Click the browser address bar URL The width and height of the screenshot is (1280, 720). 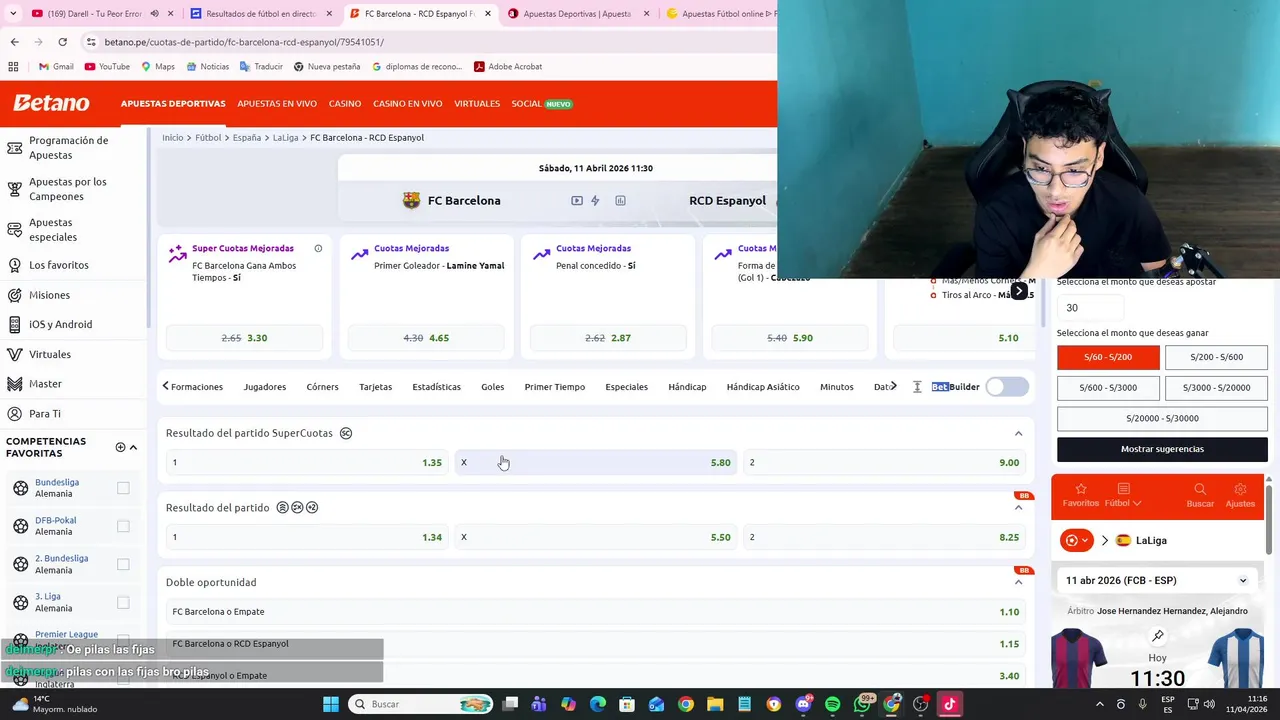[x=244, y=42]
